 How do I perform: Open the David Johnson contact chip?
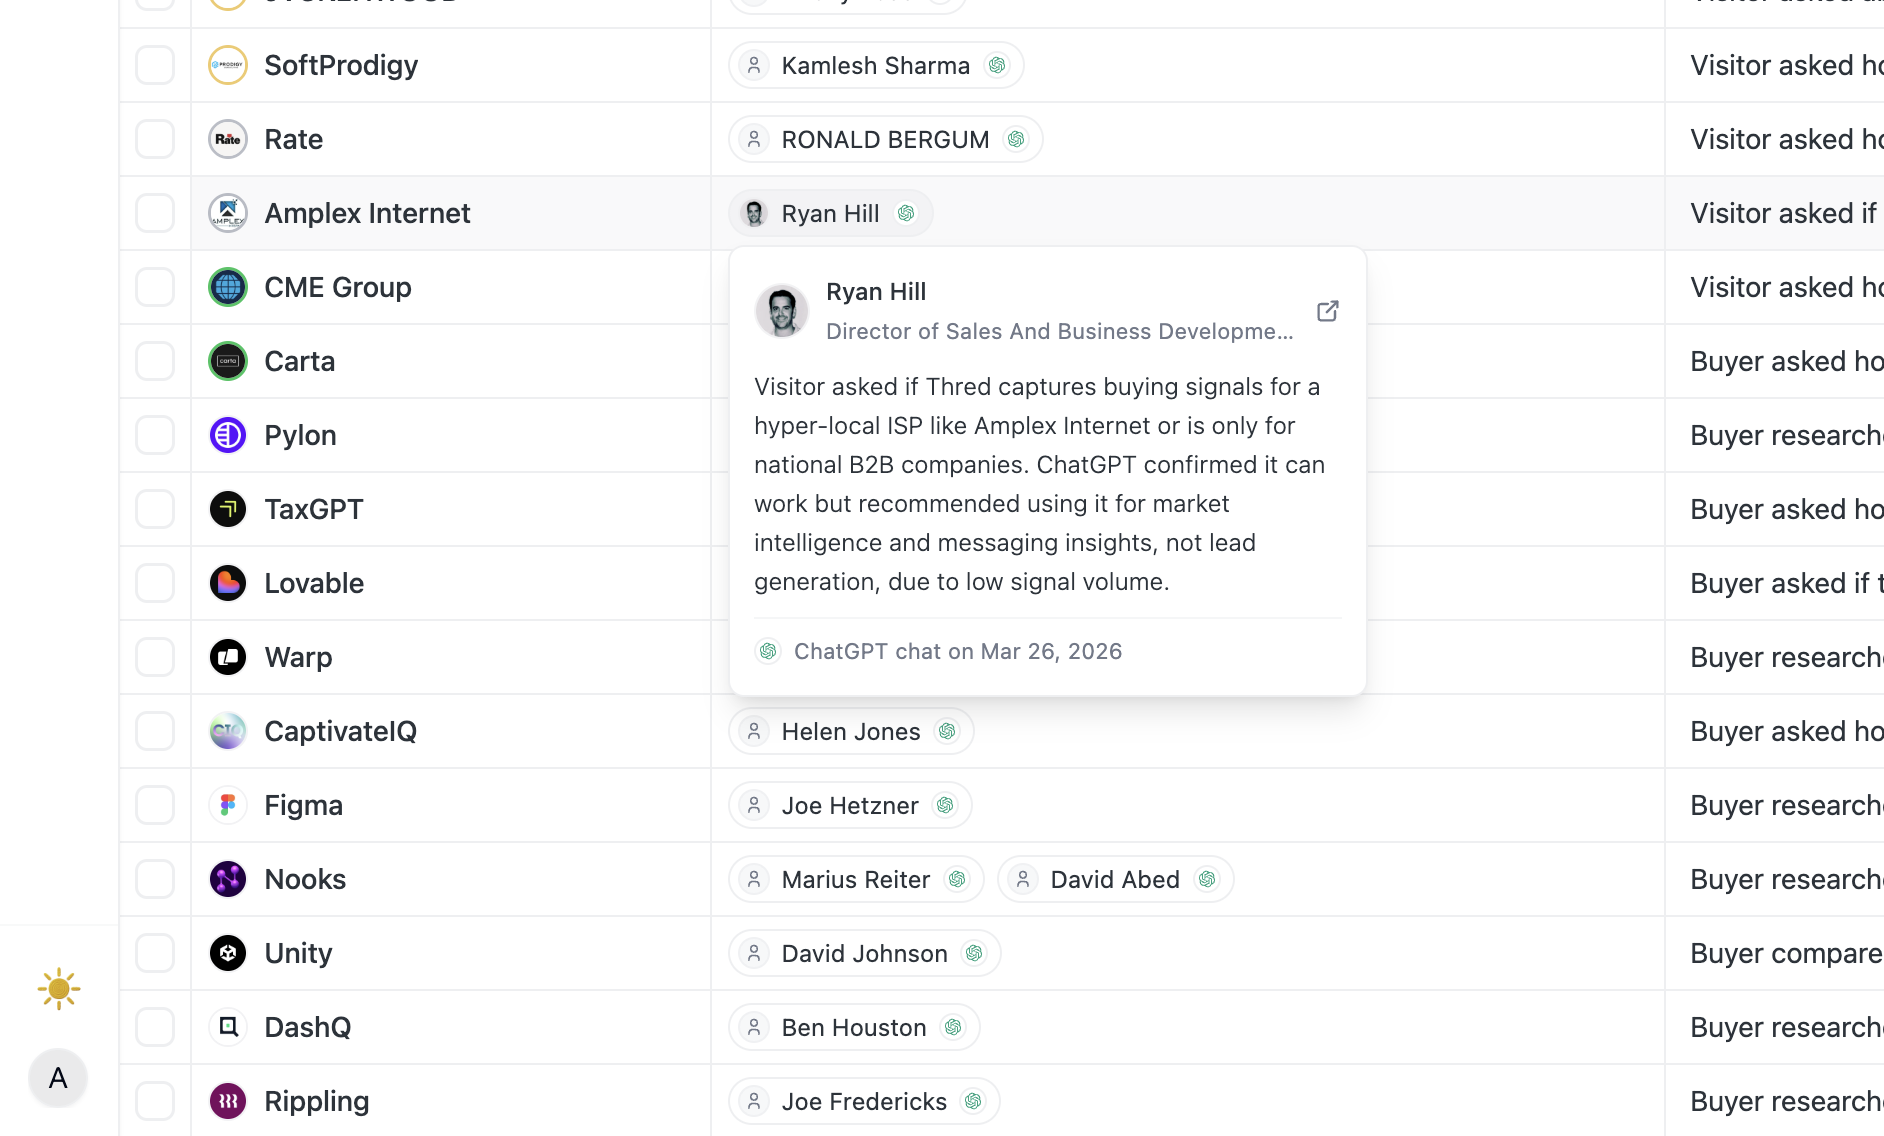pyautogui.click(x=865, y=953)
